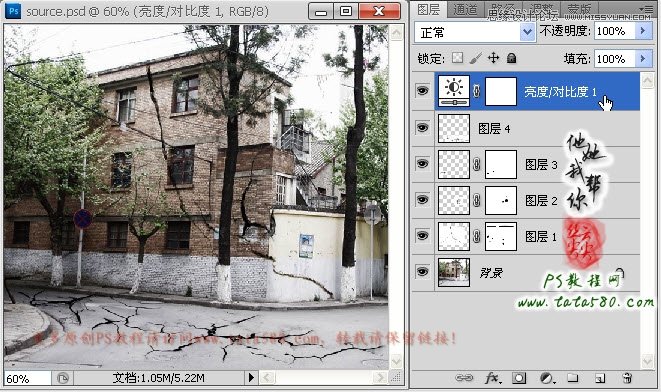661x392 pixels.
Task: Click the 背景 layer photo thumbnail
Action: coord(454,273)
